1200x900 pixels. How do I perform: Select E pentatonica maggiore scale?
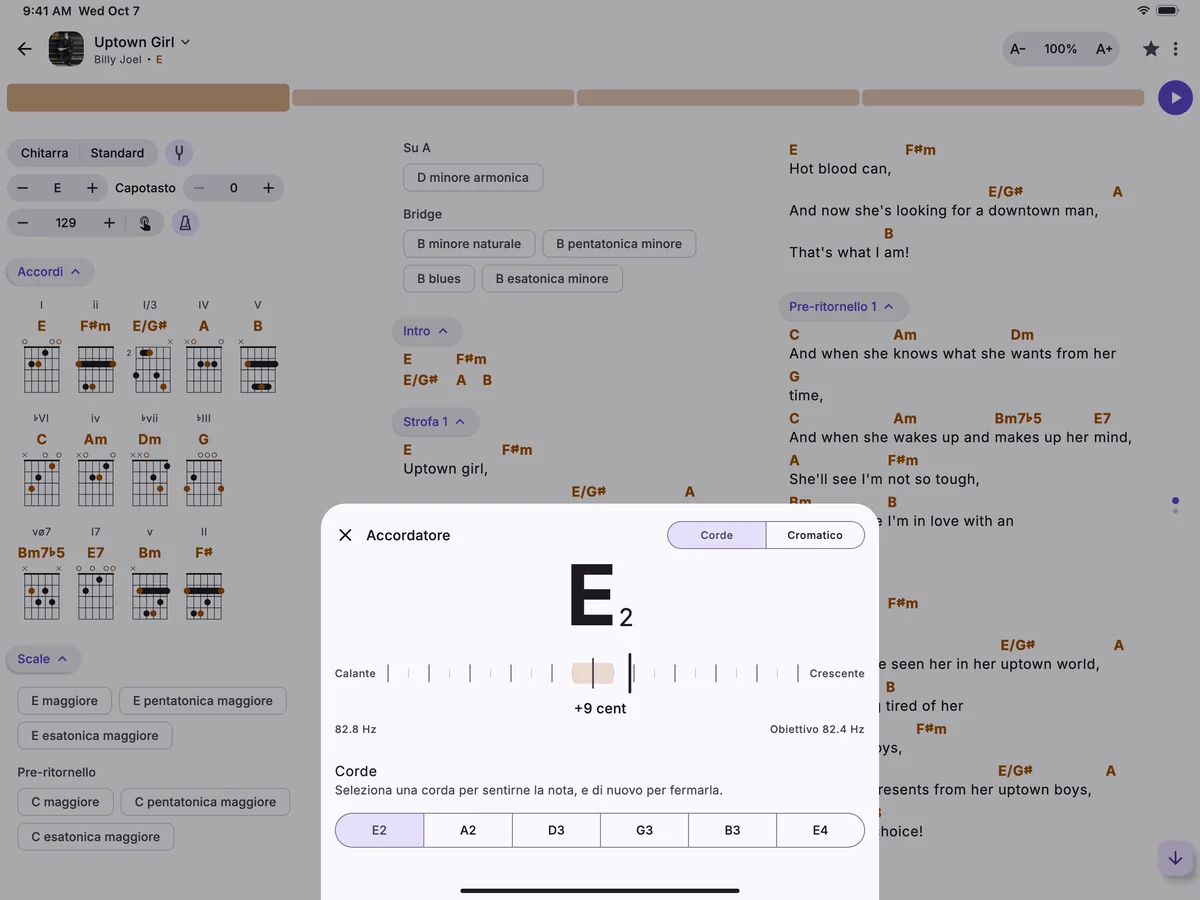coord(202,701)
